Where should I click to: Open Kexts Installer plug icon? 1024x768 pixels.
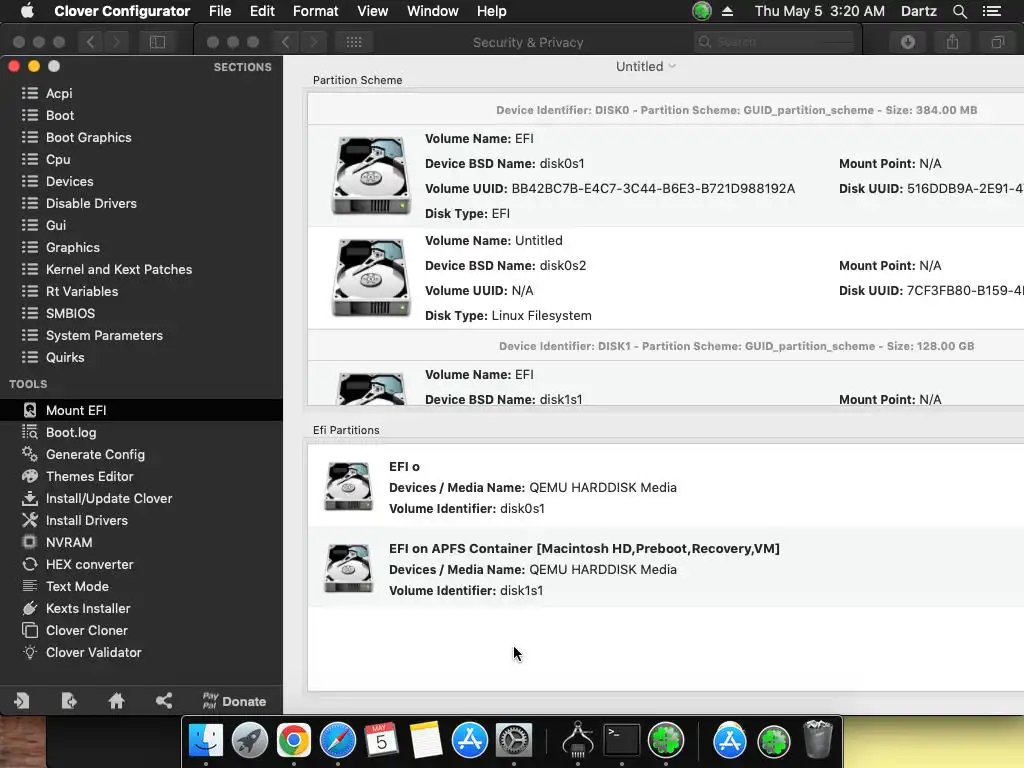tap(30, 608)
